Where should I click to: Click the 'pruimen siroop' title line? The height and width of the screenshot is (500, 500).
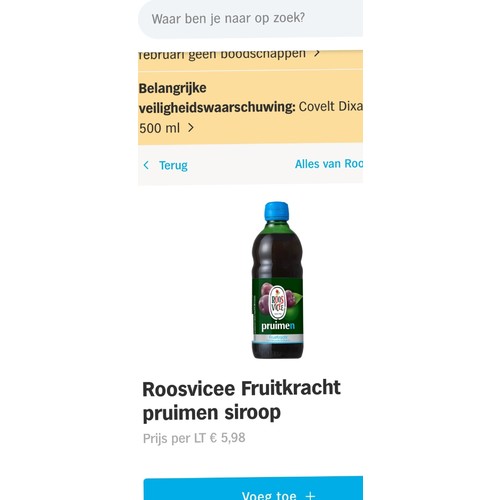coord(212,413)
